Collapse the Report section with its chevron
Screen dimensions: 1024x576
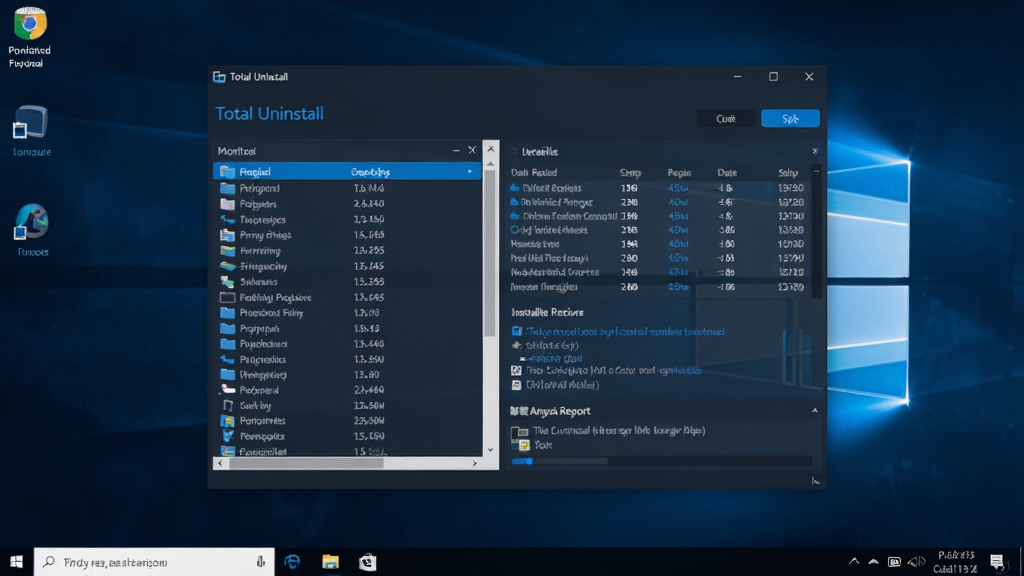814,411
